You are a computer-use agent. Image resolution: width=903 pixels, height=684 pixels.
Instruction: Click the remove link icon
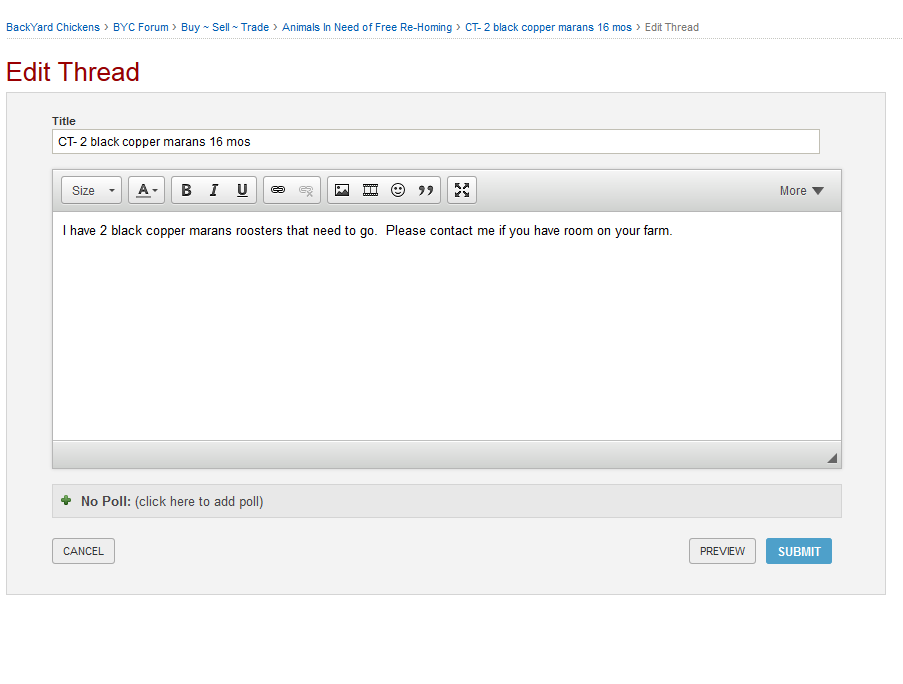point(306,190)
